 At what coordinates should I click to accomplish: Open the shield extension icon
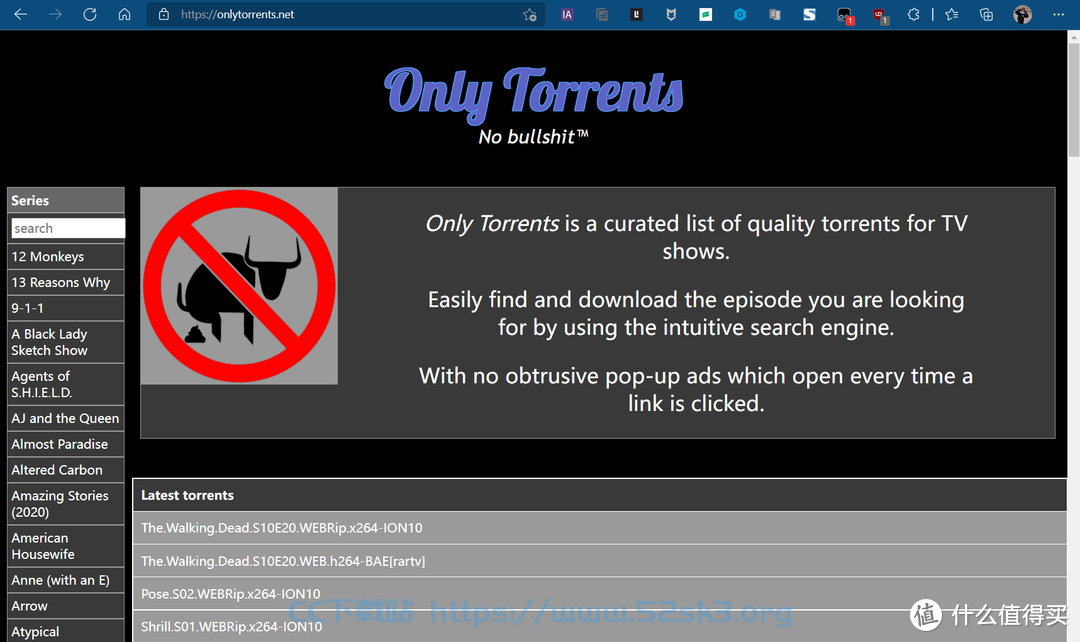(671, 14)
